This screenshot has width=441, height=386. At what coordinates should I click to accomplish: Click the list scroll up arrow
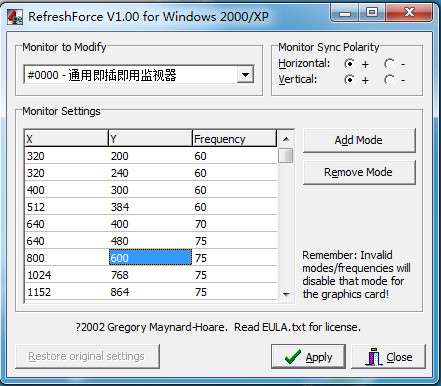pos(286,139)
